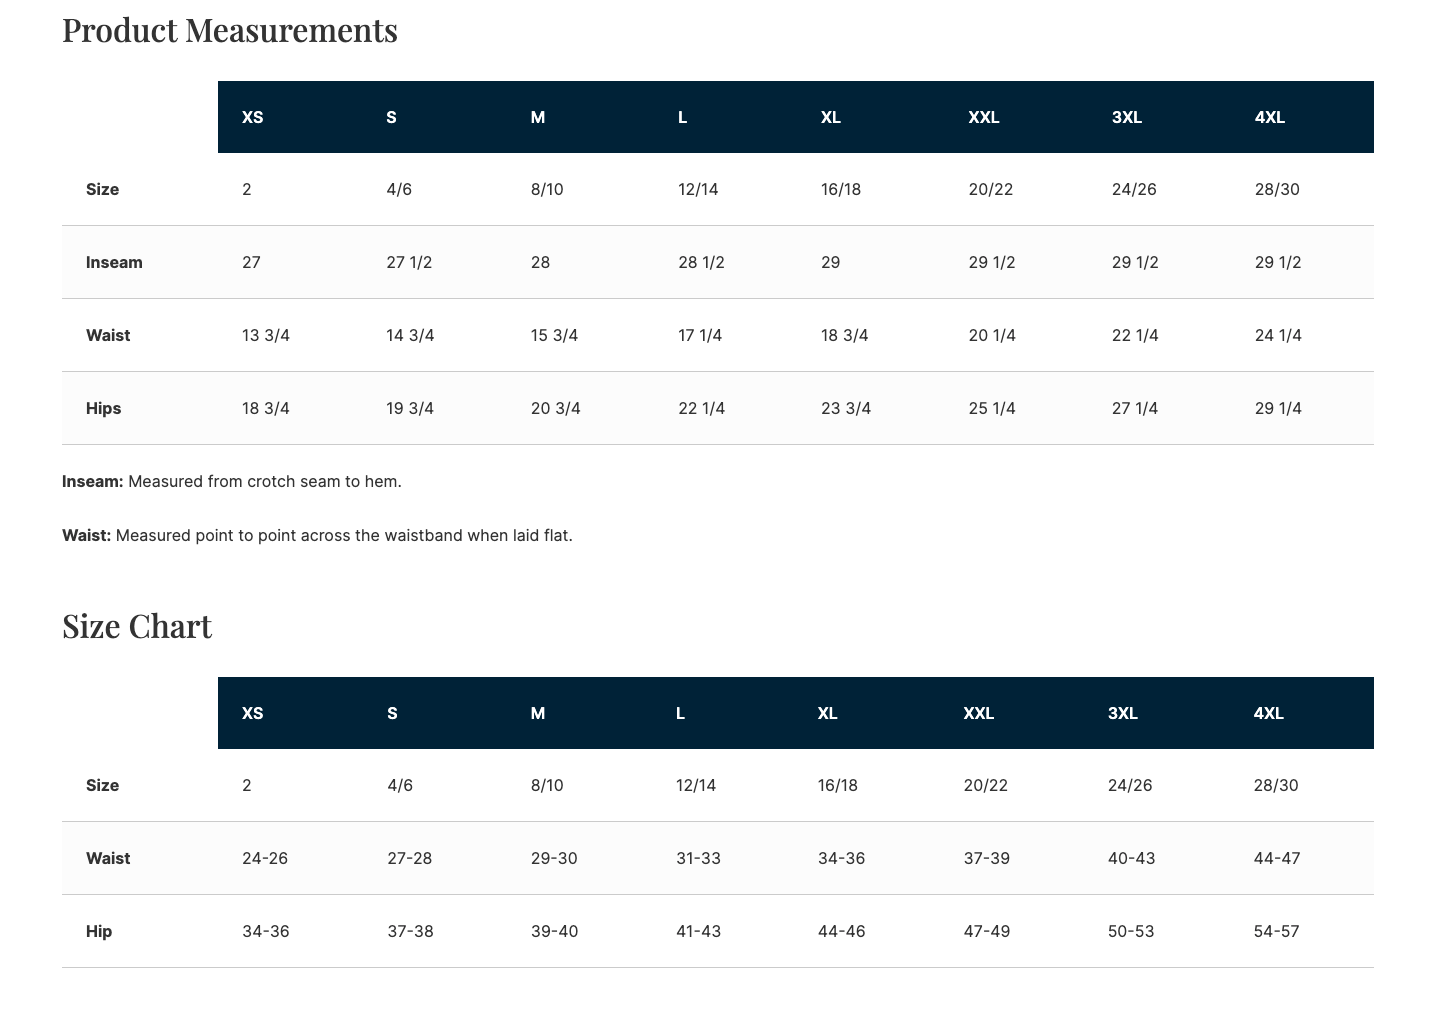Click XS column header in Size Chart table
Screen dimensions: 1440x1013
[253, 713]
